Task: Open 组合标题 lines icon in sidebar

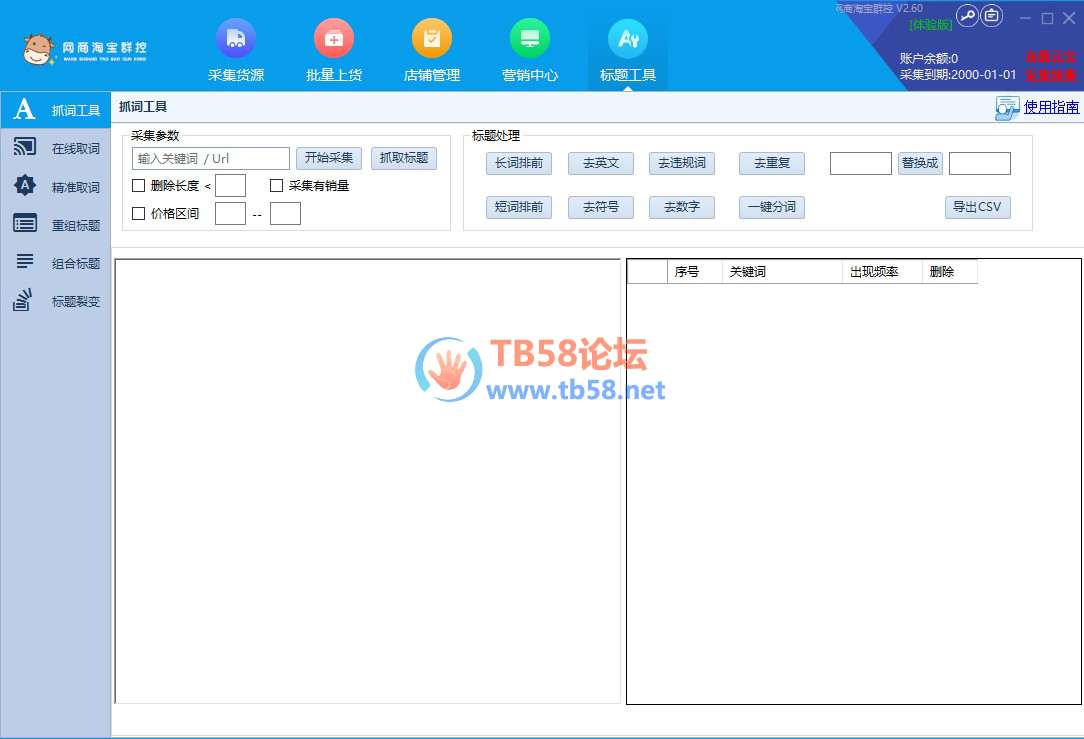Action: click(x=25, y=261)
